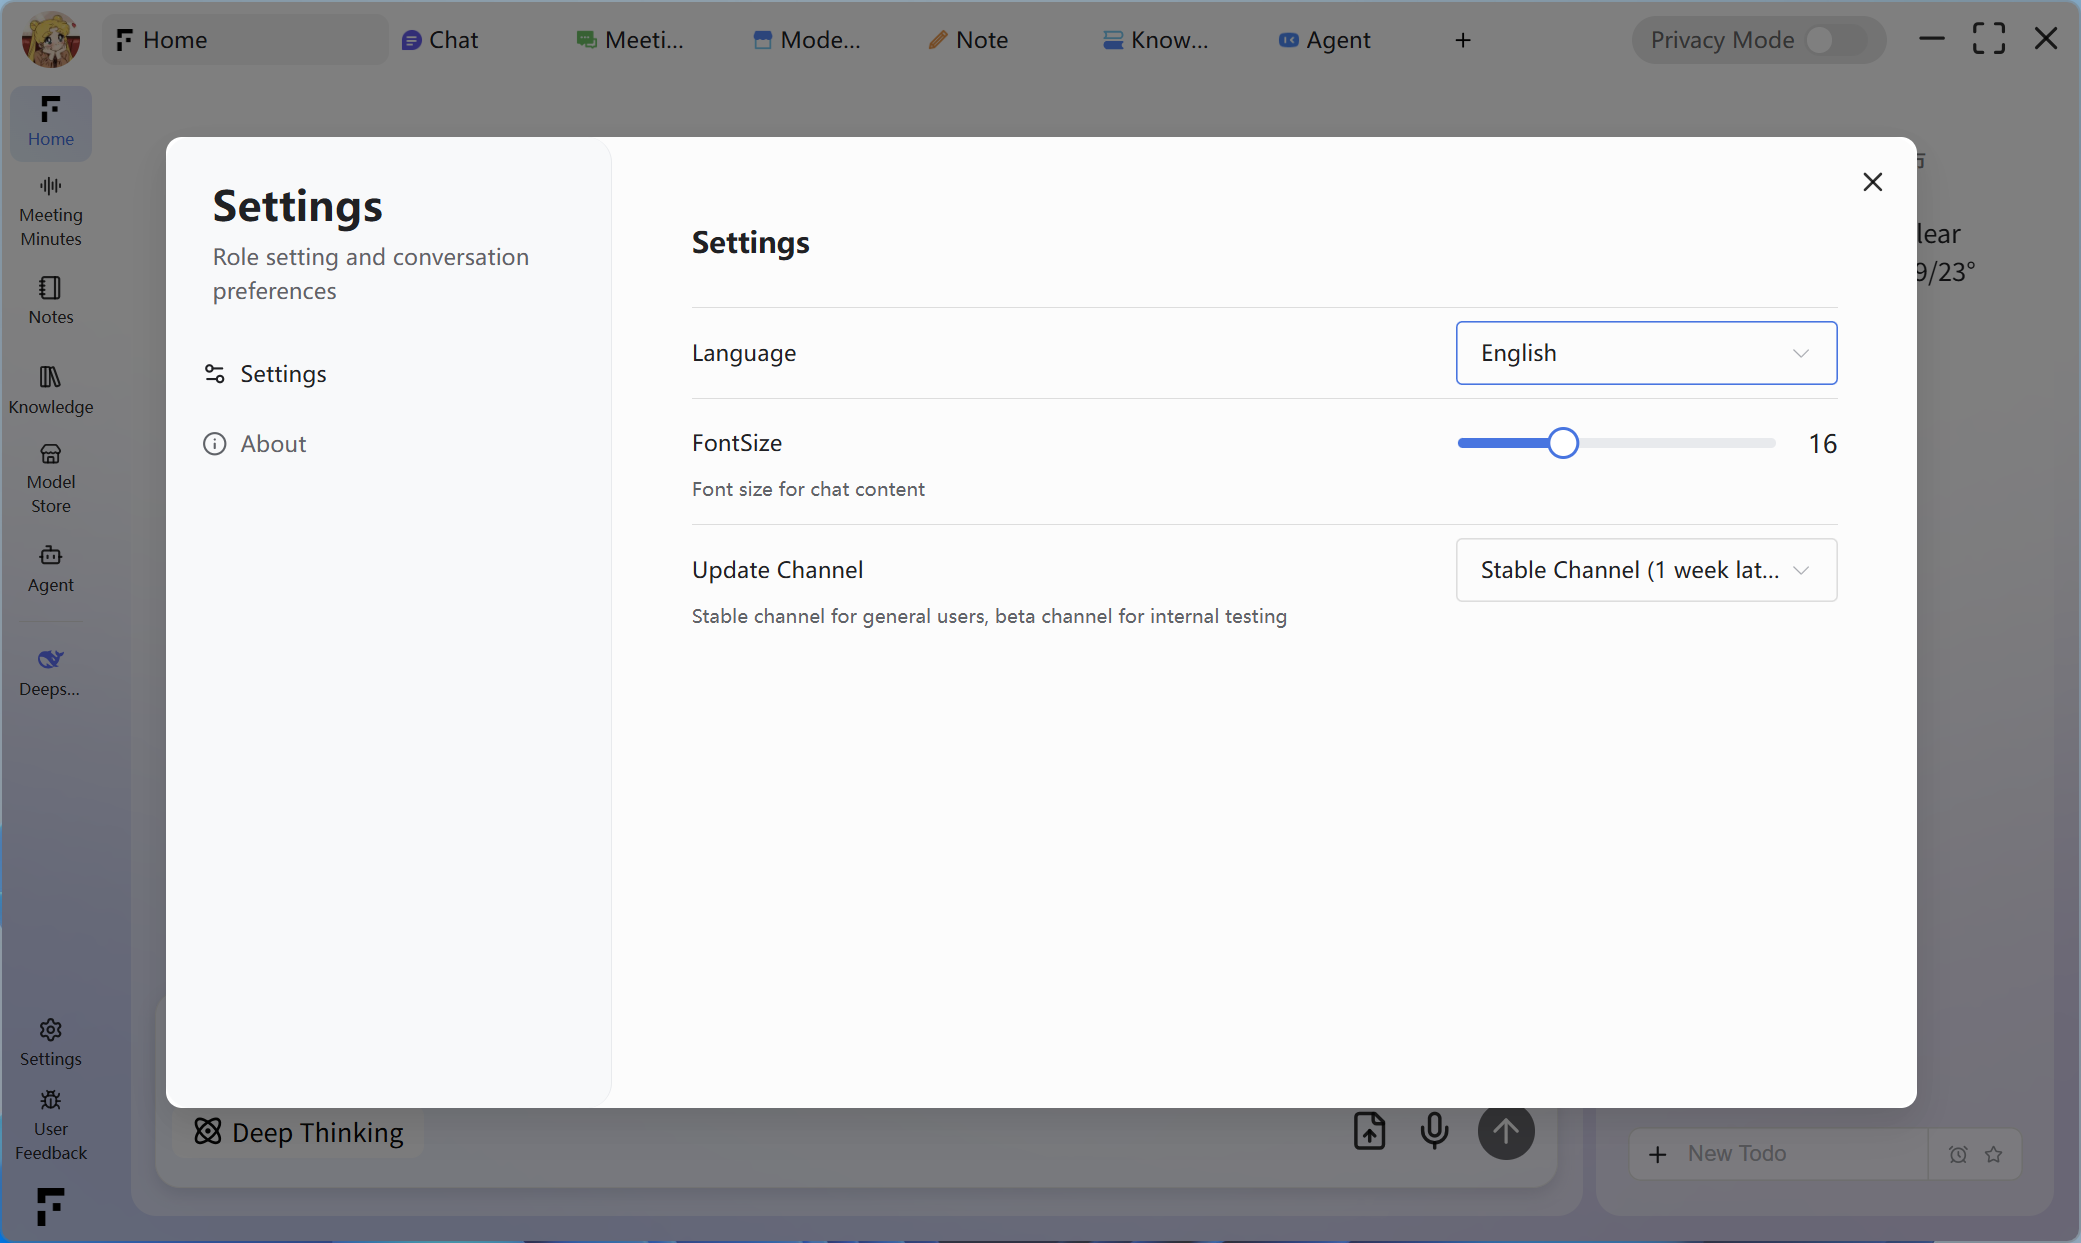Select the Notes sidebar icon
This screenshot has width=2081, height=1243.
pos(50,300)
